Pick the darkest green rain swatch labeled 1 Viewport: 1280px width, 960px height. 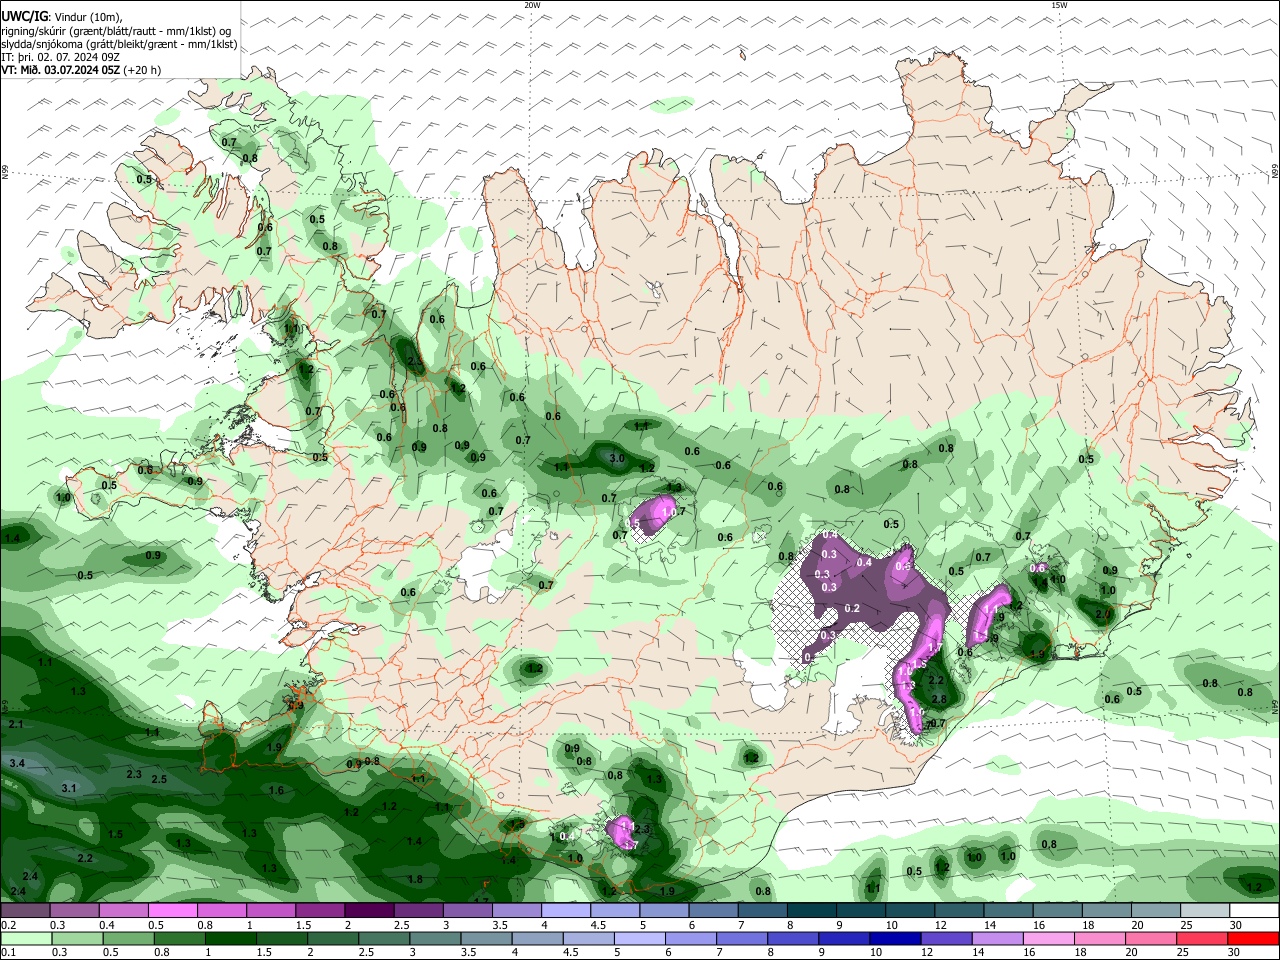coord(230,939)
